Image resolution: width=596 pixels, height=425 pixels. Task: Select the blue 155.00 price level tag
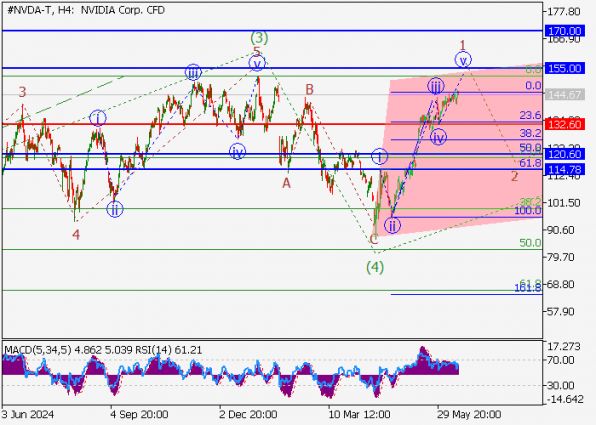pyautogui.click(x=564, y=68)
